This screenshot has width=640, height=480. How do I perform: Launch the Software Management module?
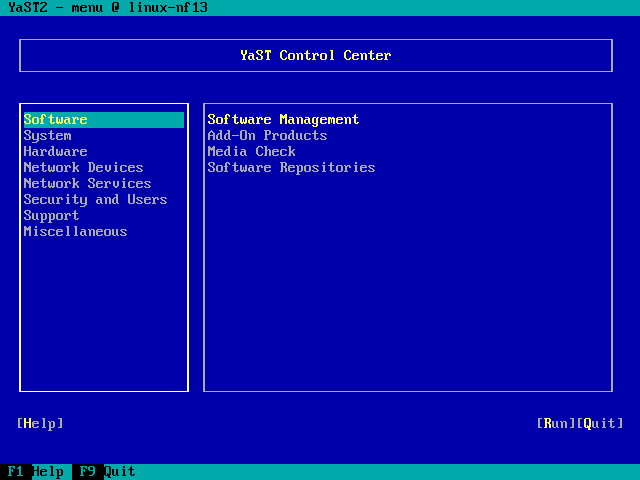click(x=283, y=120)
